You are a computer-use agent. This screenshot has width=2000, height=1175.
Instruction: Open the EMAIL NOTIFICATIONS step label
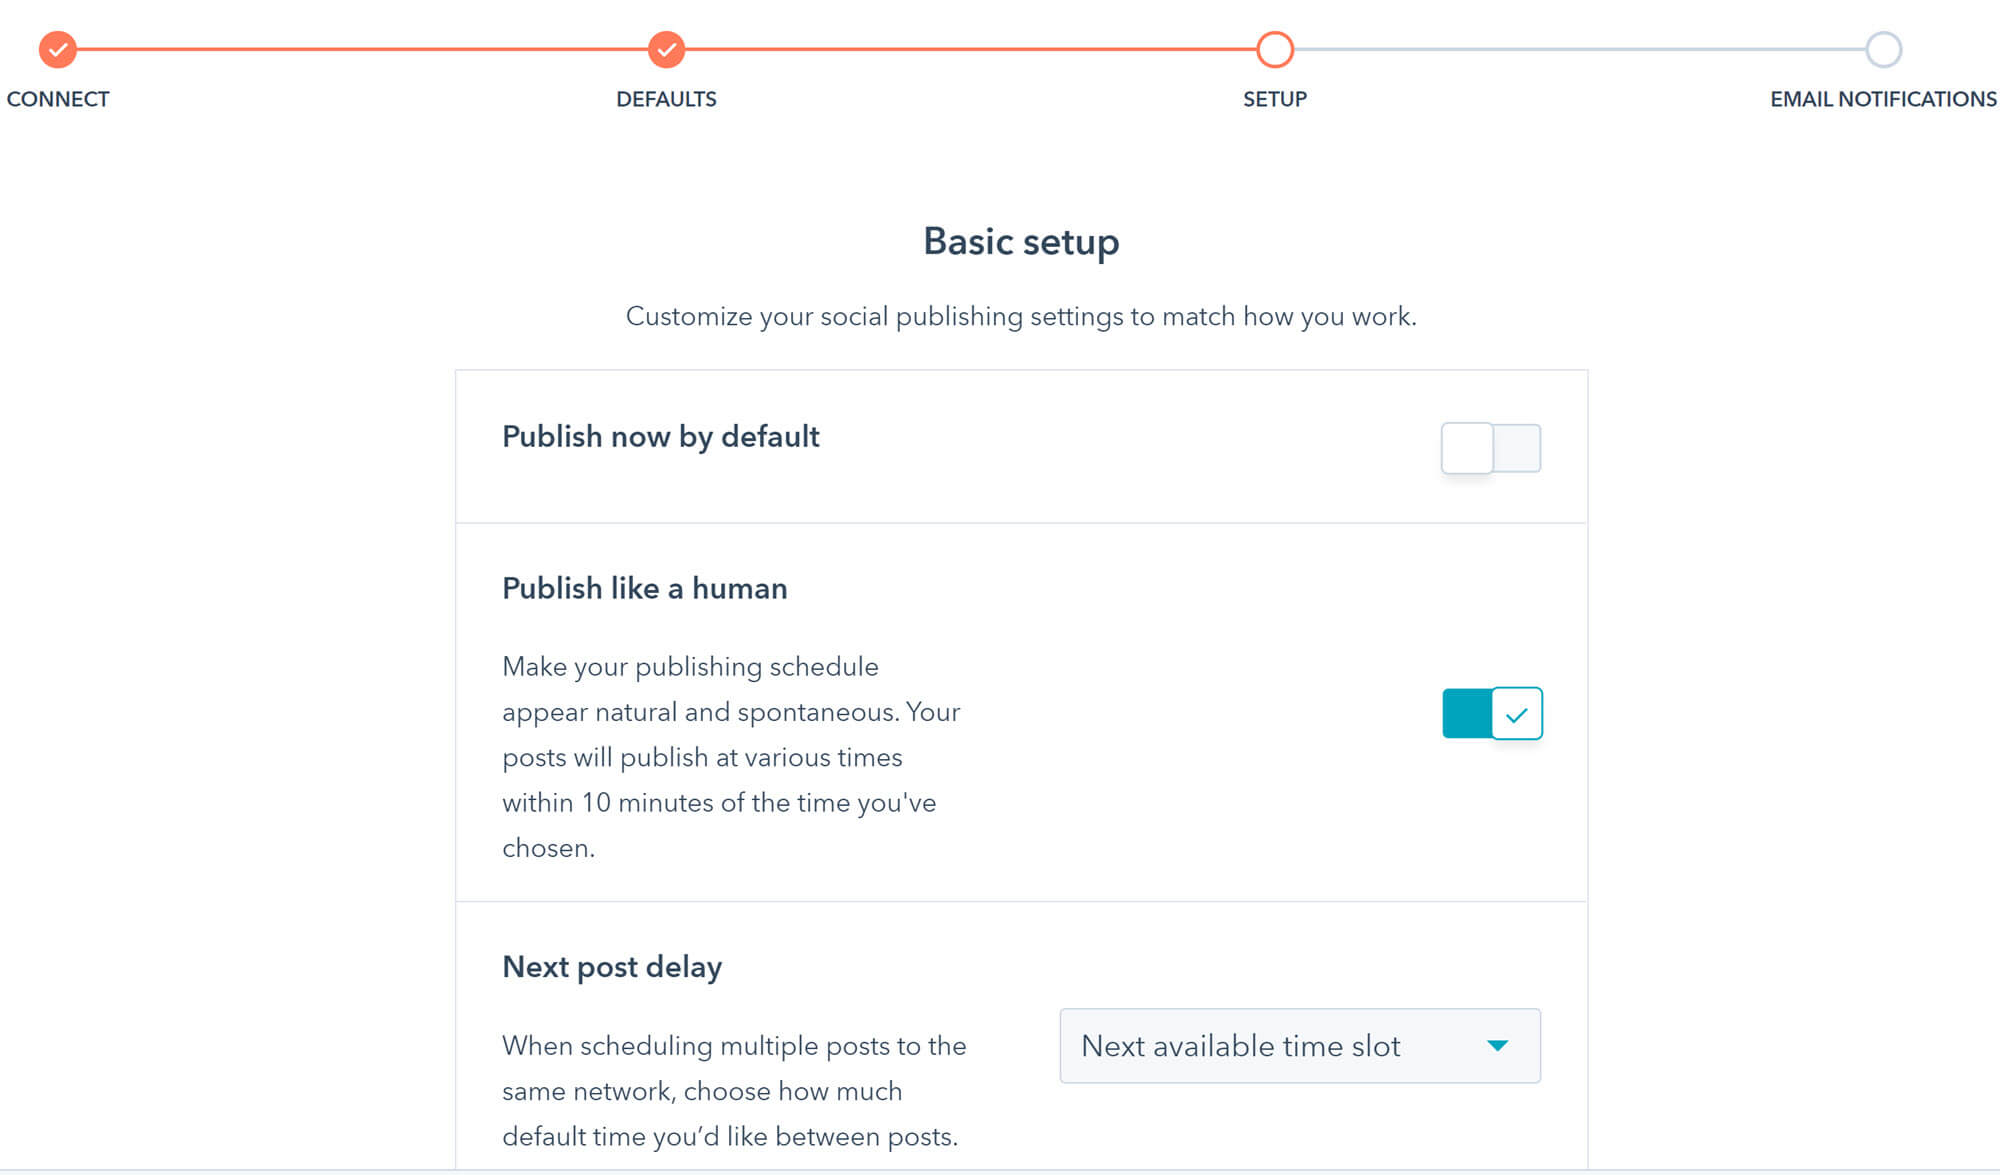pos(1883,99)
